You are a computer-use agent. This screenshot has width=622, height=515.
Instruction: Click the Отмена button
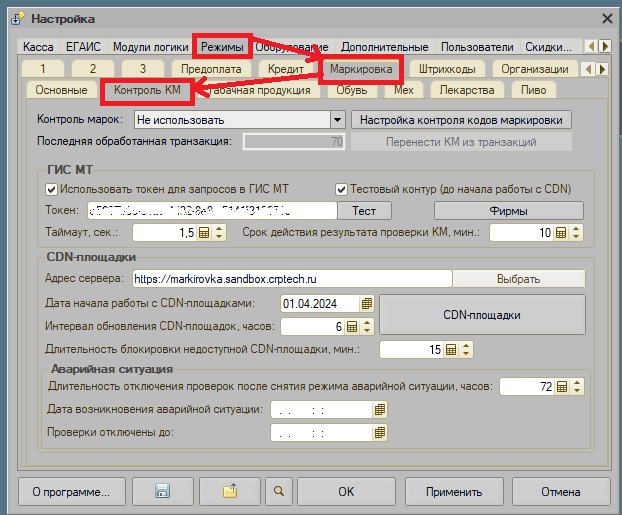[561, 491]
